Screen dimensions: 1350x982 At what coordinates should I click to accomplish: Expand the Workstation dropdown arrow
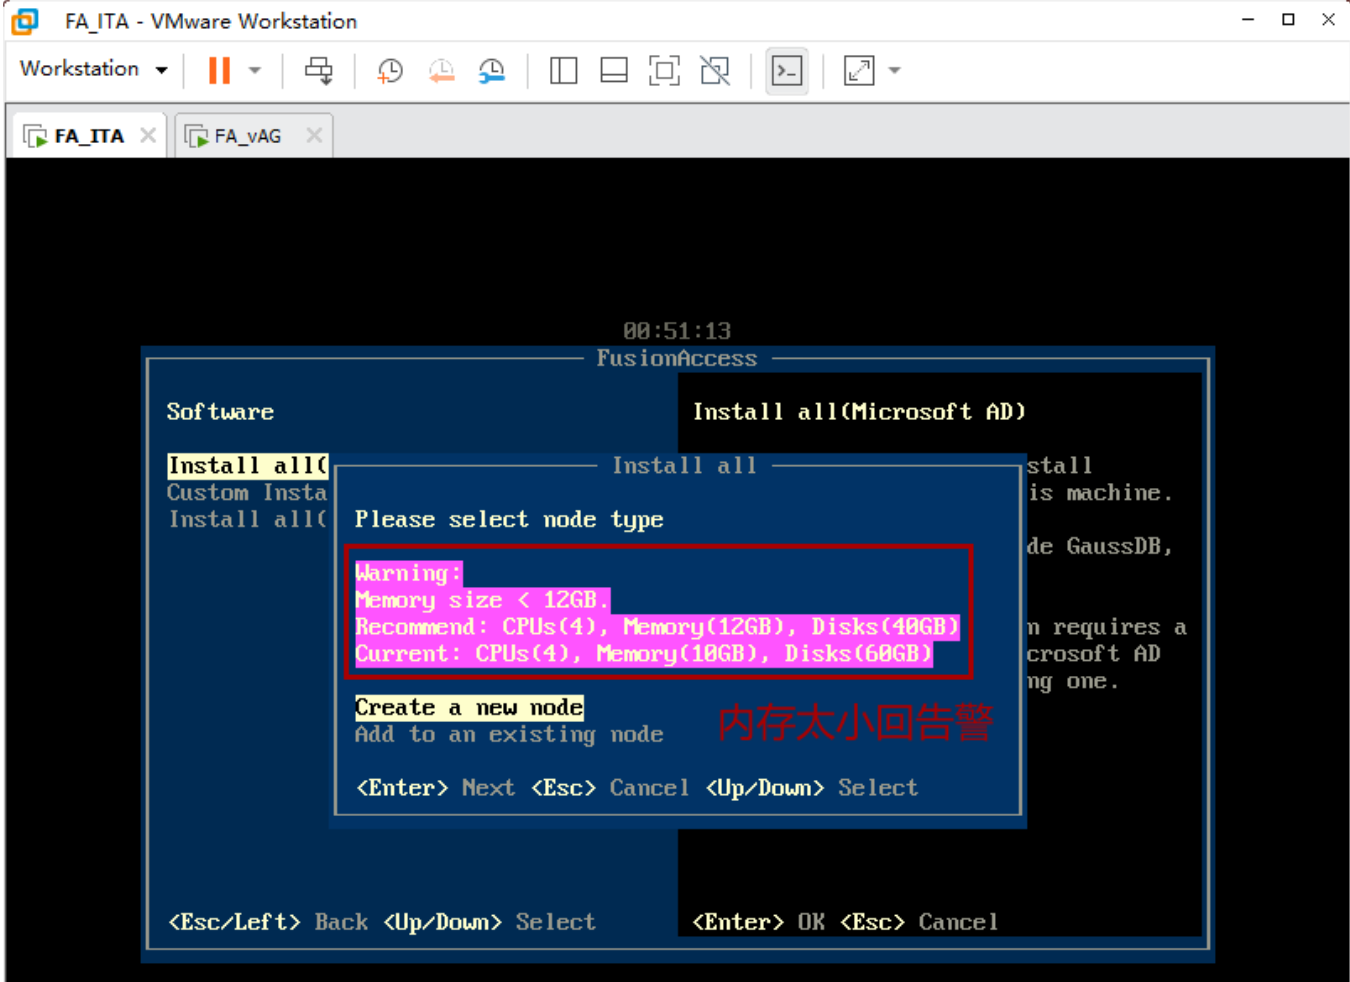click(x=162, y=70)
